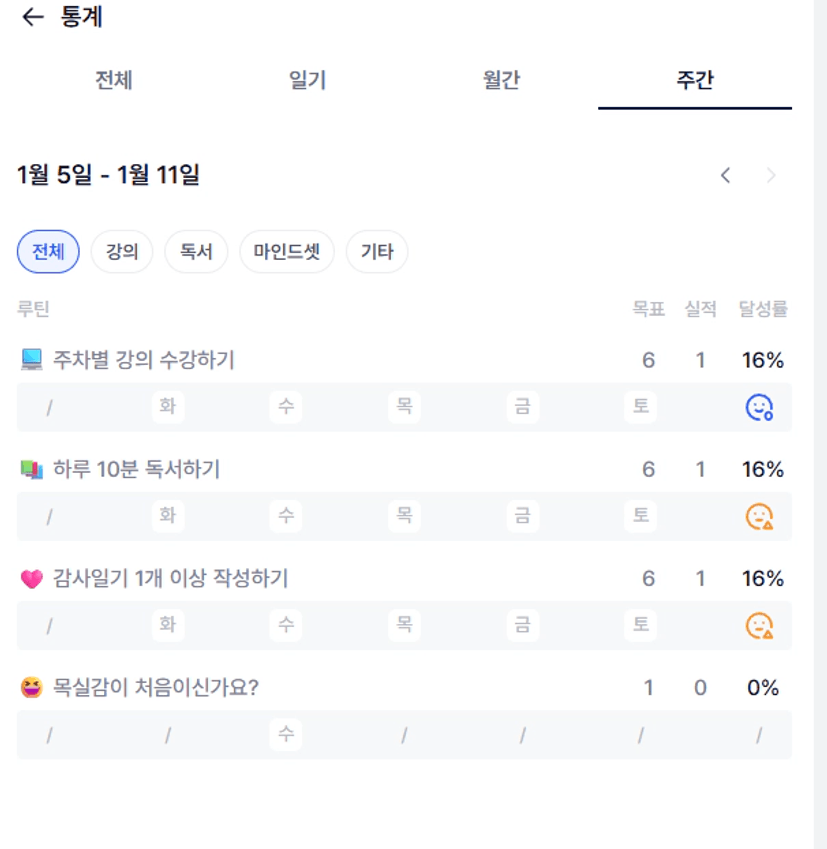
Task: Go to previous week with left chevron
Action: 726,176
